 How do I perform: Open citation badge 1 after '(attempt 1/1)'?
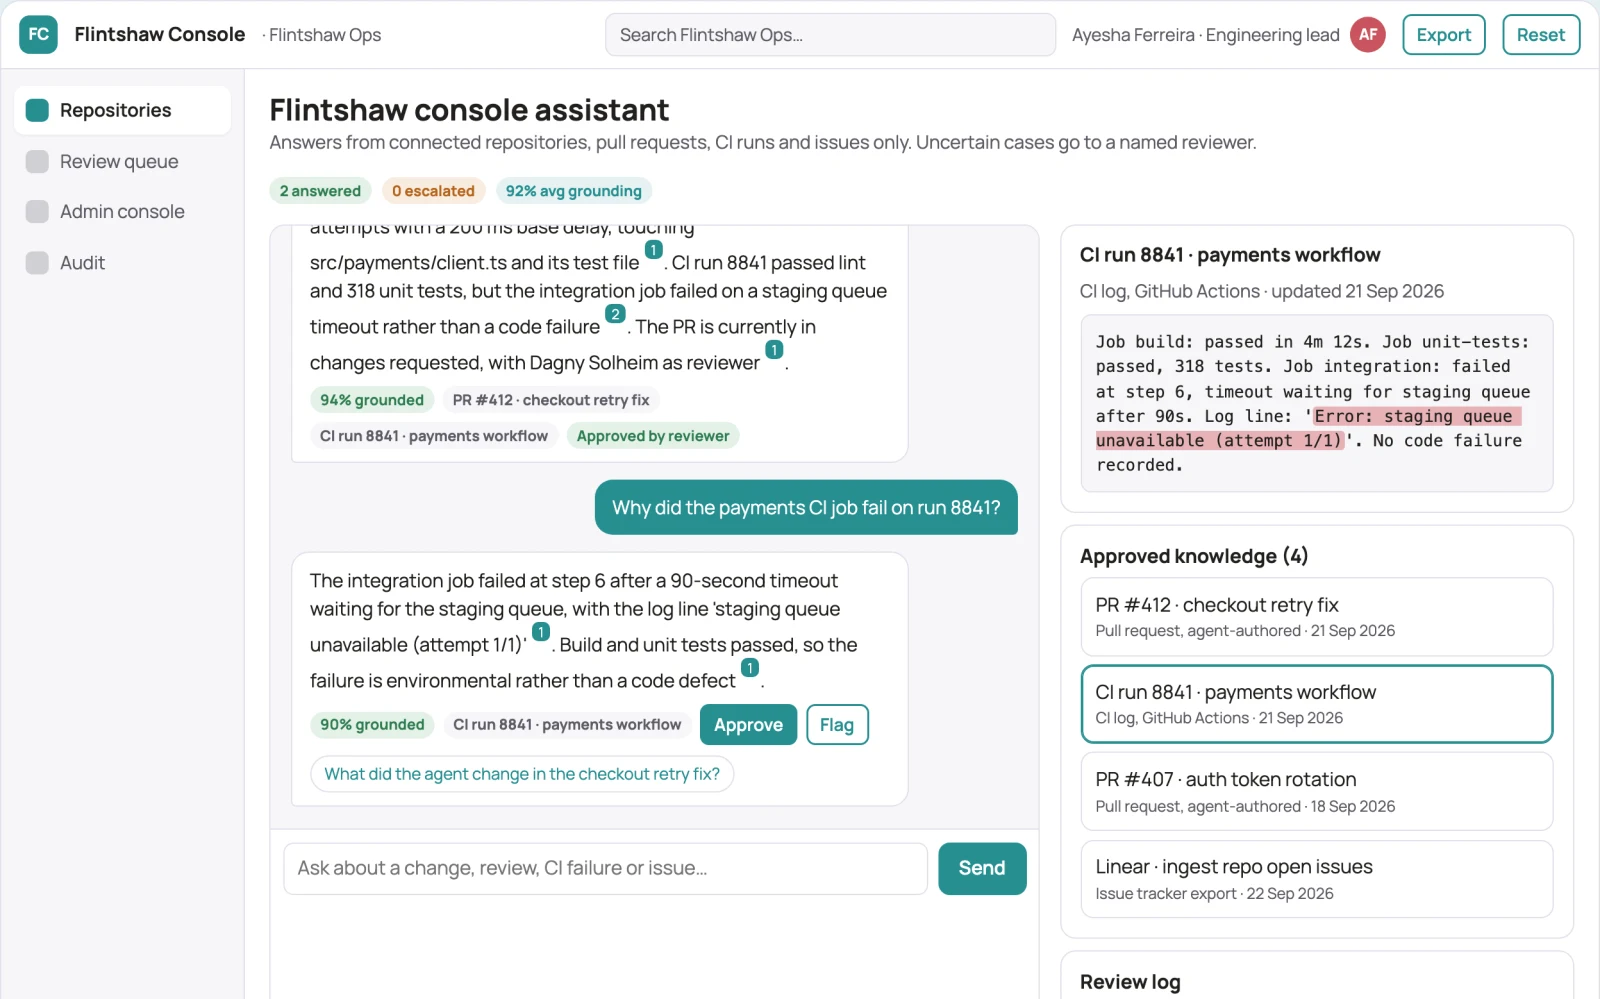click(541, 632)
